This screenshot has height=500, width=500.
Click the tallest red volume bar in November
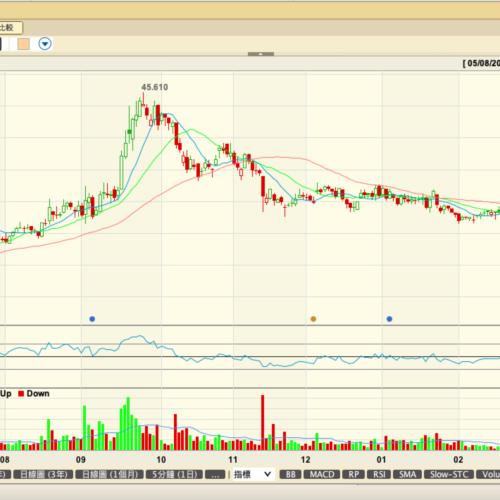click(x=263, y=423)
